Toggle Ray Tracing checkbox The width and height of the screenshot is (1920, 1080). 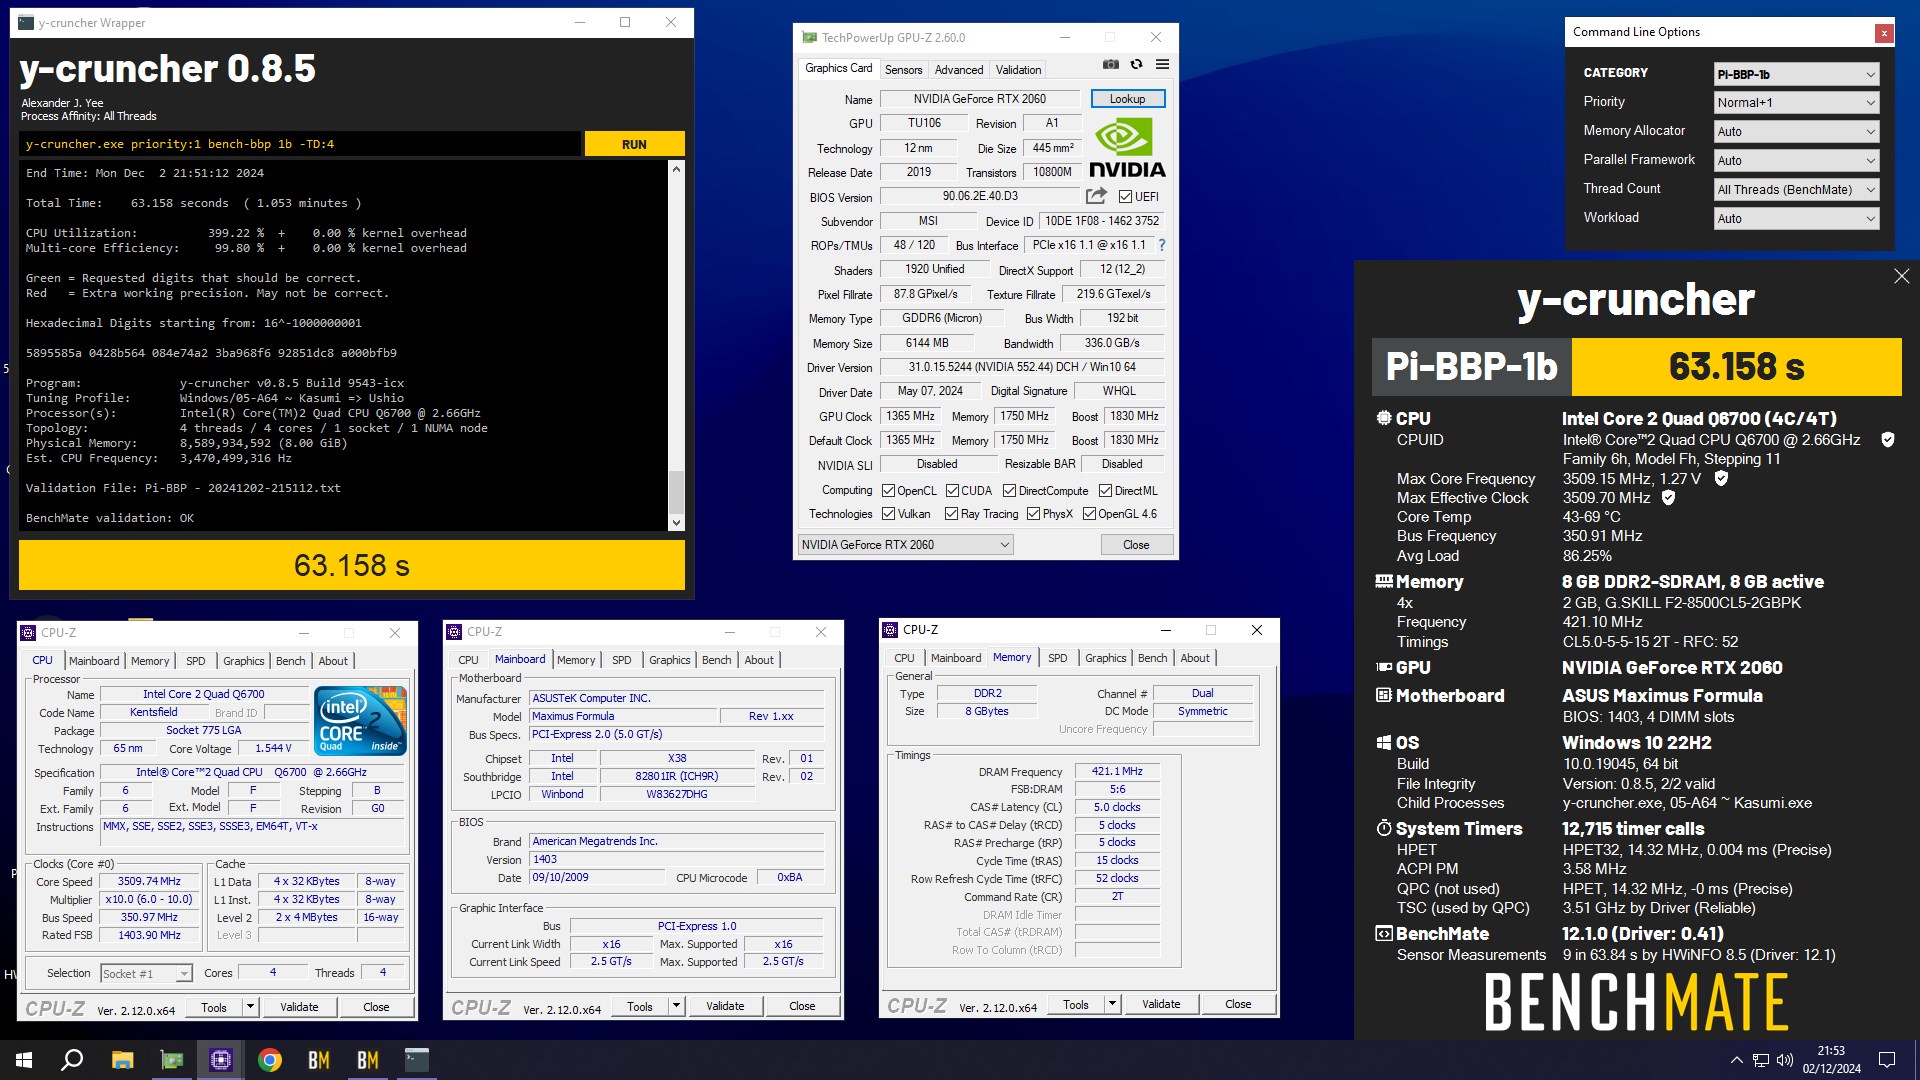[952, 514]
